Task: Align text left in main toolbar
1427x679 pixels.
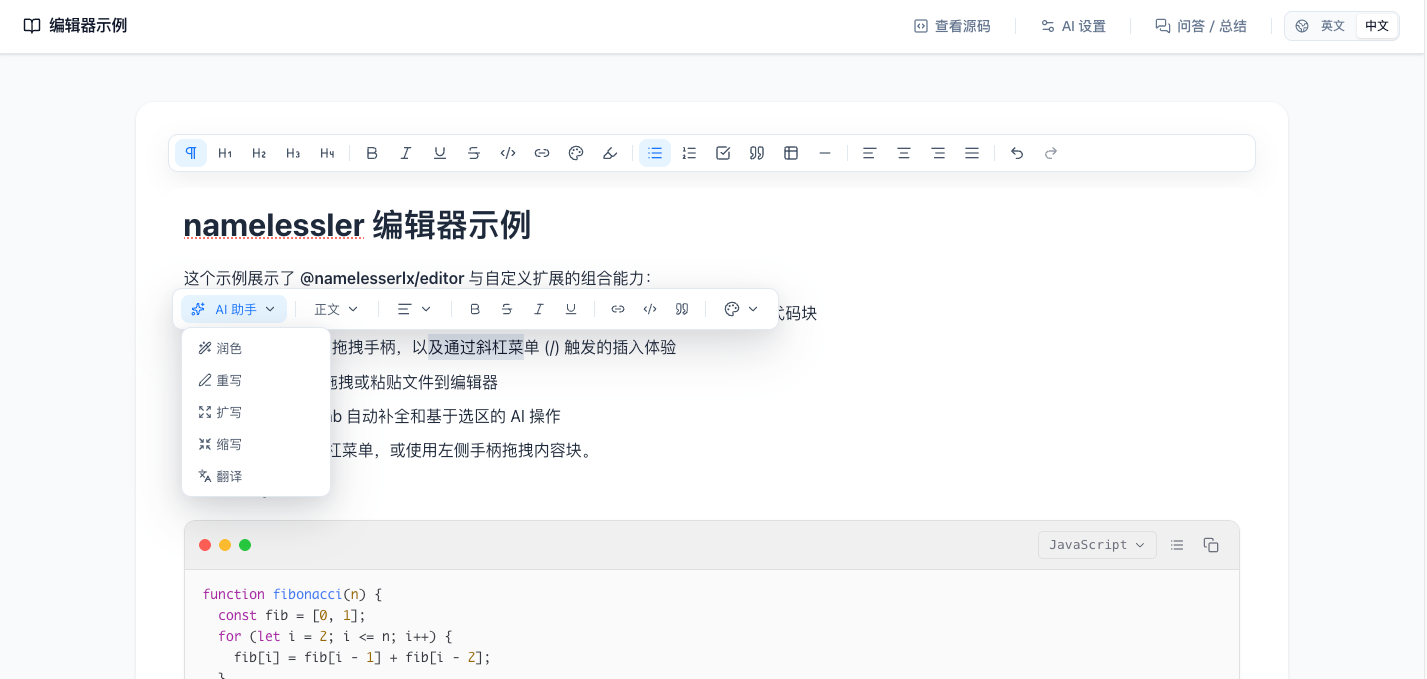Action: [870, 153]
